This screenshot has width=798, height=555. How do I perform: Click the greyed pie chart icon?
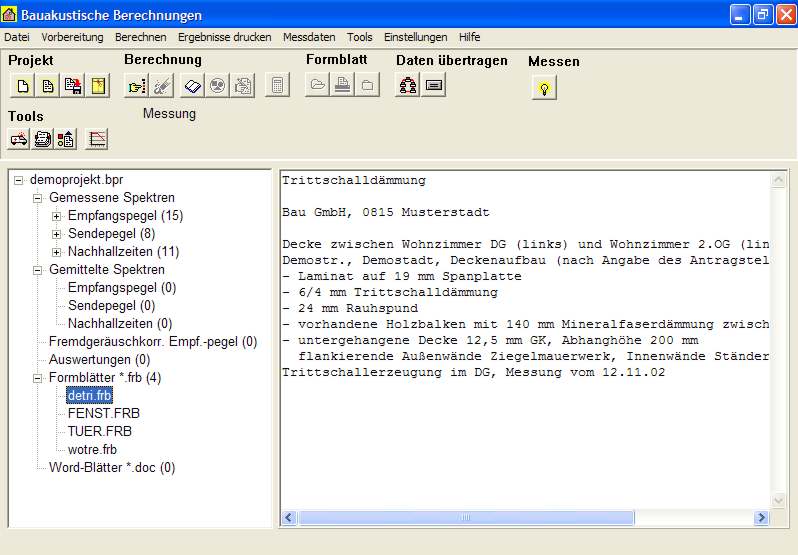click(x=217, y=85)
